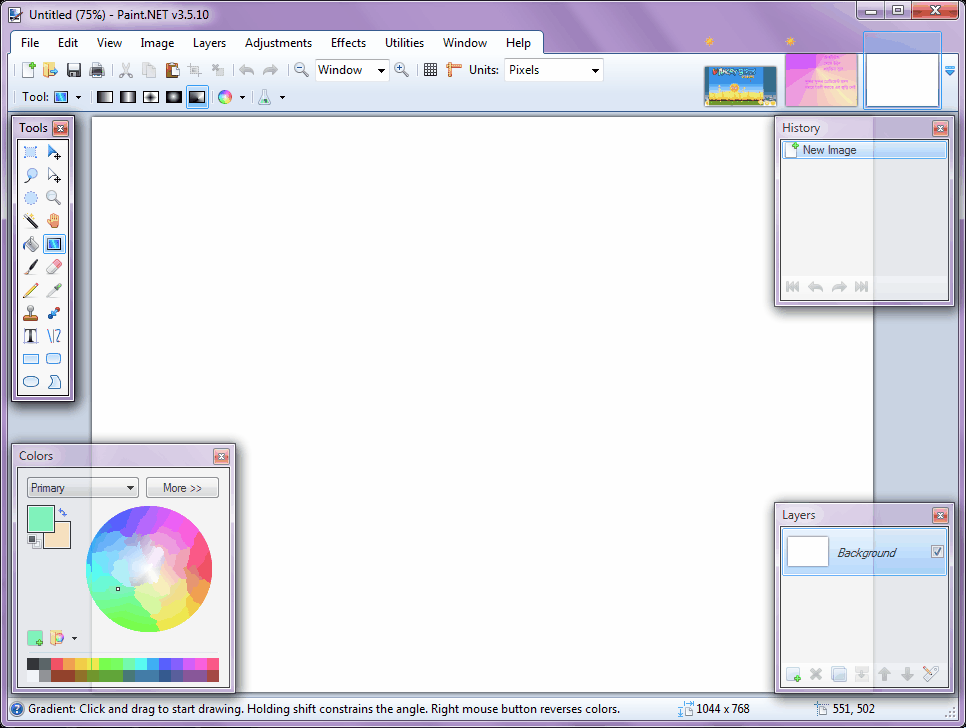The image size is (966, 728).
Task: Select the Gradient tool in Tools panel
Action: coord(54,244)
